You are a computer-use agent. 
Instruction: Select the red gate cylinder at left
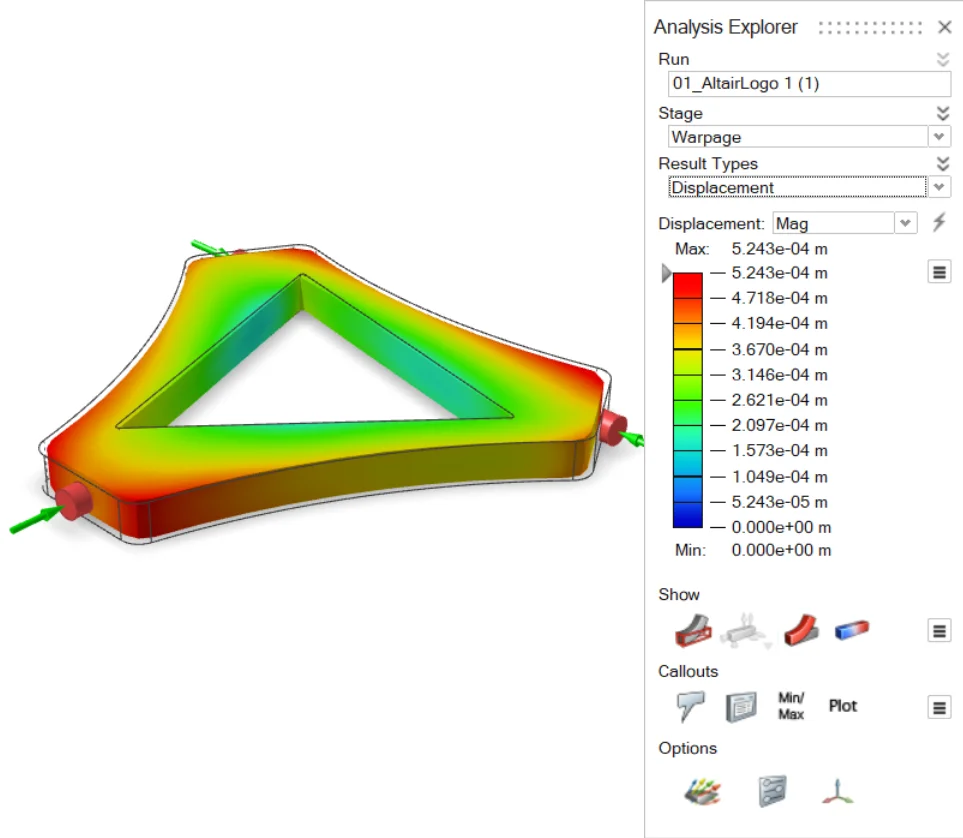[74, 501]
